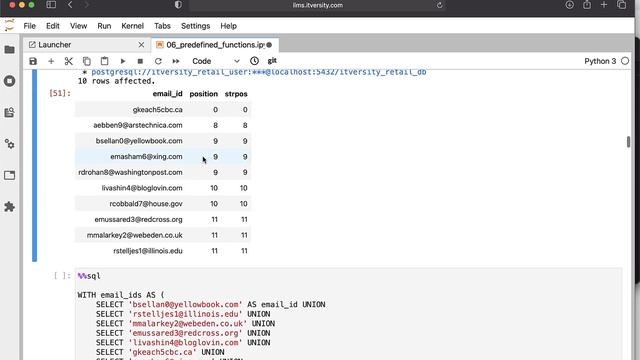Click the 'WITH email_ids AS (' code line
Screen dimensions: 640x360
121,295
